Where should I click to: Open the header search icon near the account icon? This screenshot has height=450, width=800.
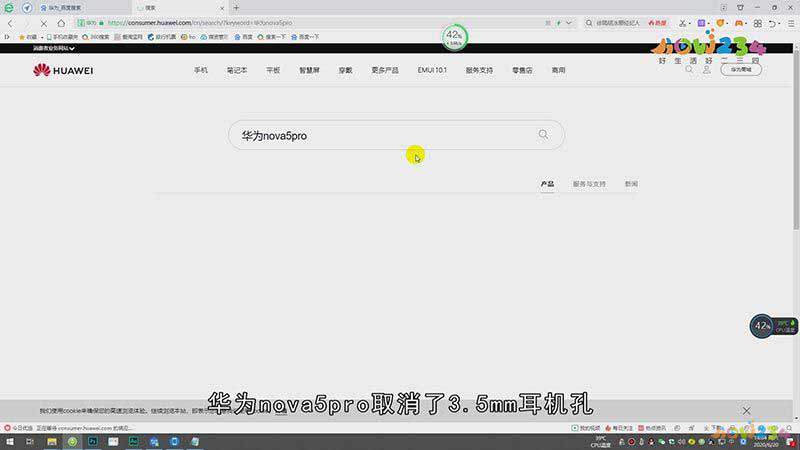click(689, 70)
